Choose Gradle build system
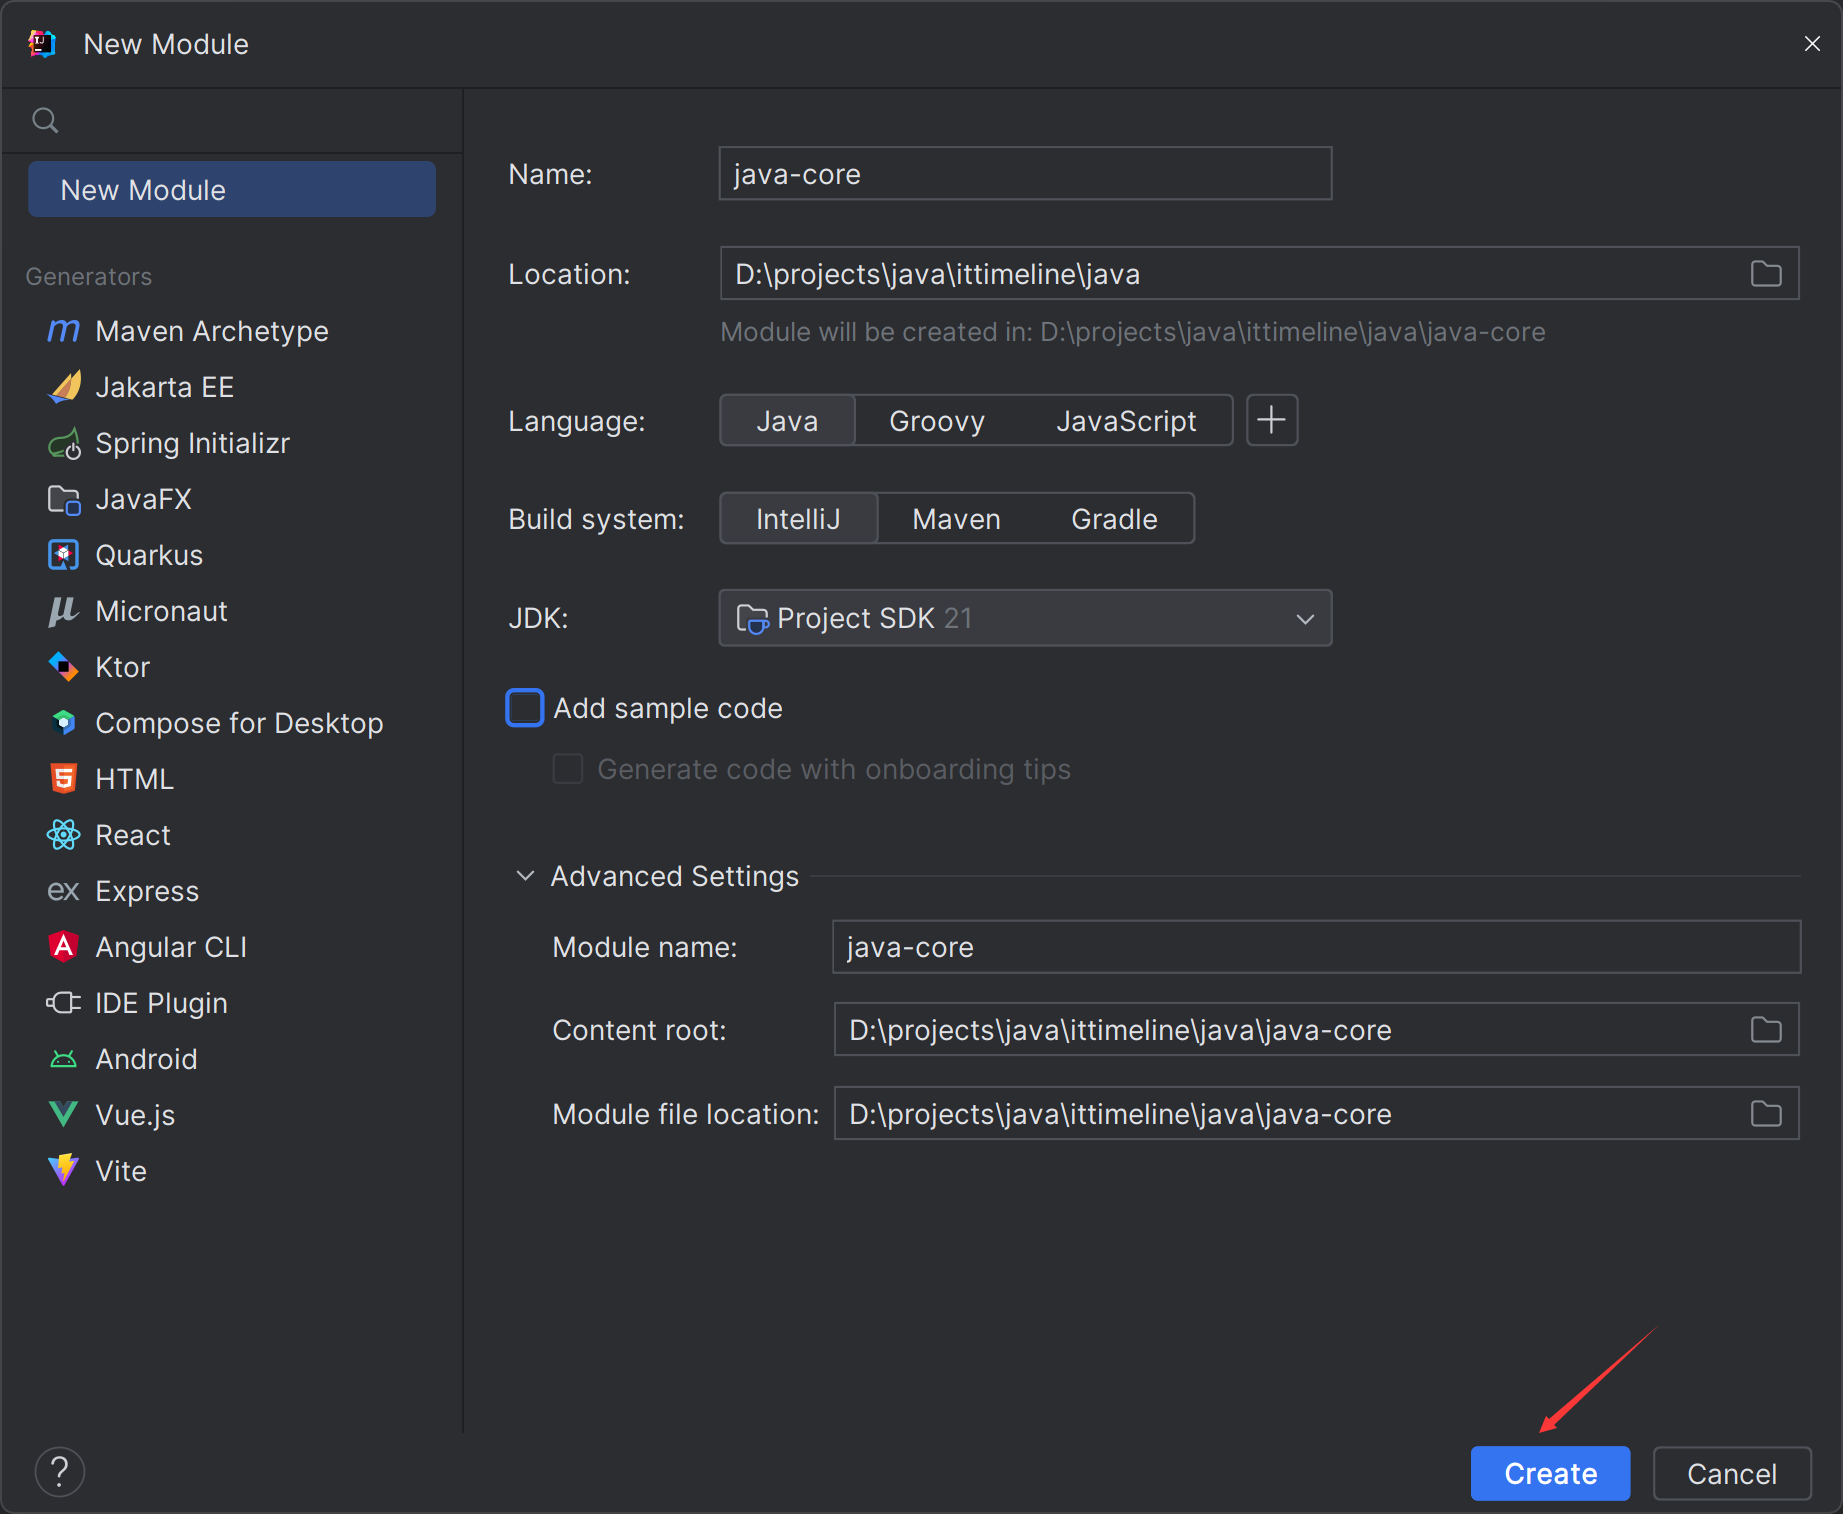The image size is (1843, 1514). click(1114, 519)
